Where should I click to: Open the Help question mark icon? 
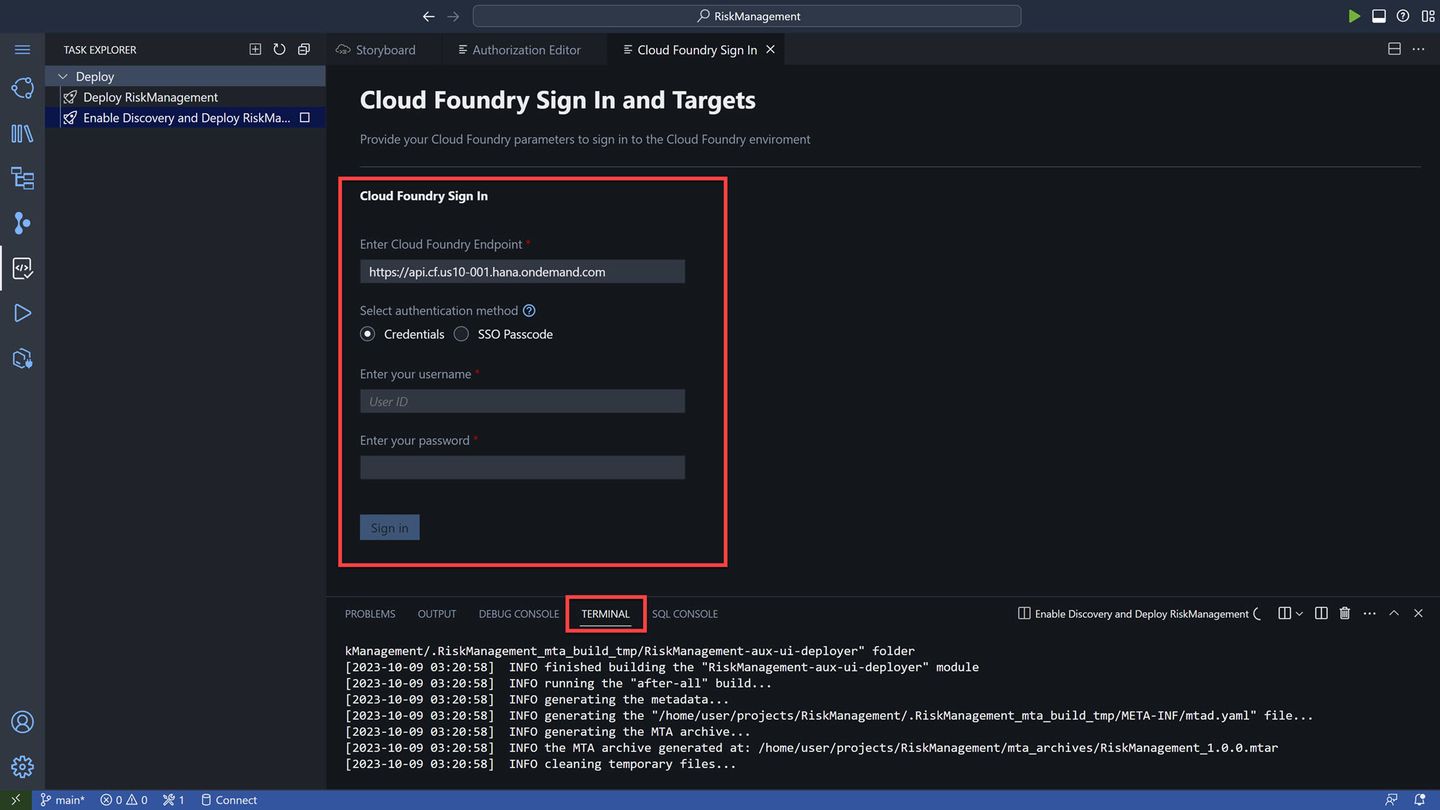(1403, 16)
